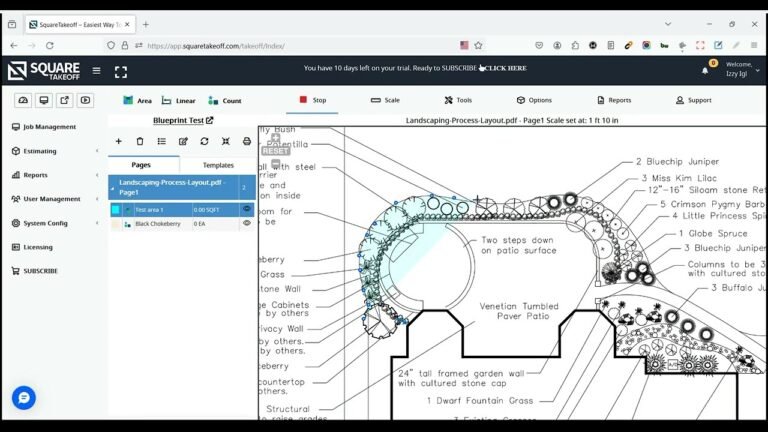Click the add page plus icon

click(x=119, y=141)
